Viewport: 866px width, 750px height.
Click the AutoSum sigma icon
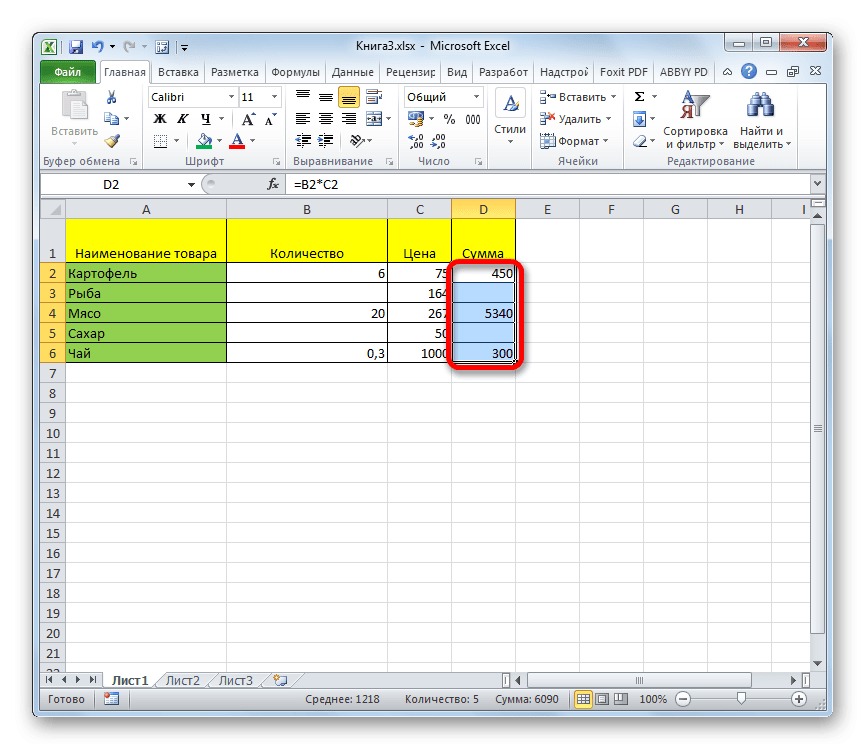(x=640, y=97)
